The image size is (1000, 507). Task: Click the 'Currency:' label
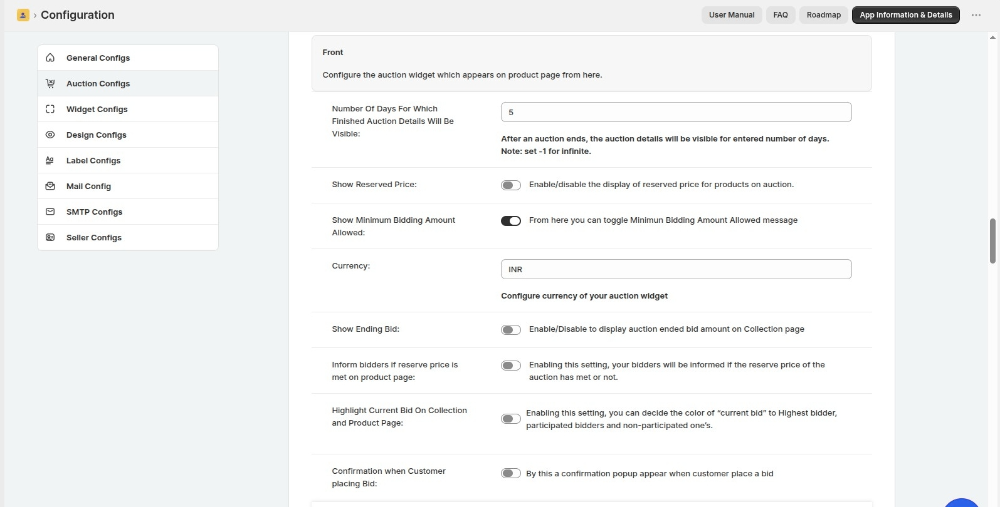pyautogui.click(x=351, y=266)
